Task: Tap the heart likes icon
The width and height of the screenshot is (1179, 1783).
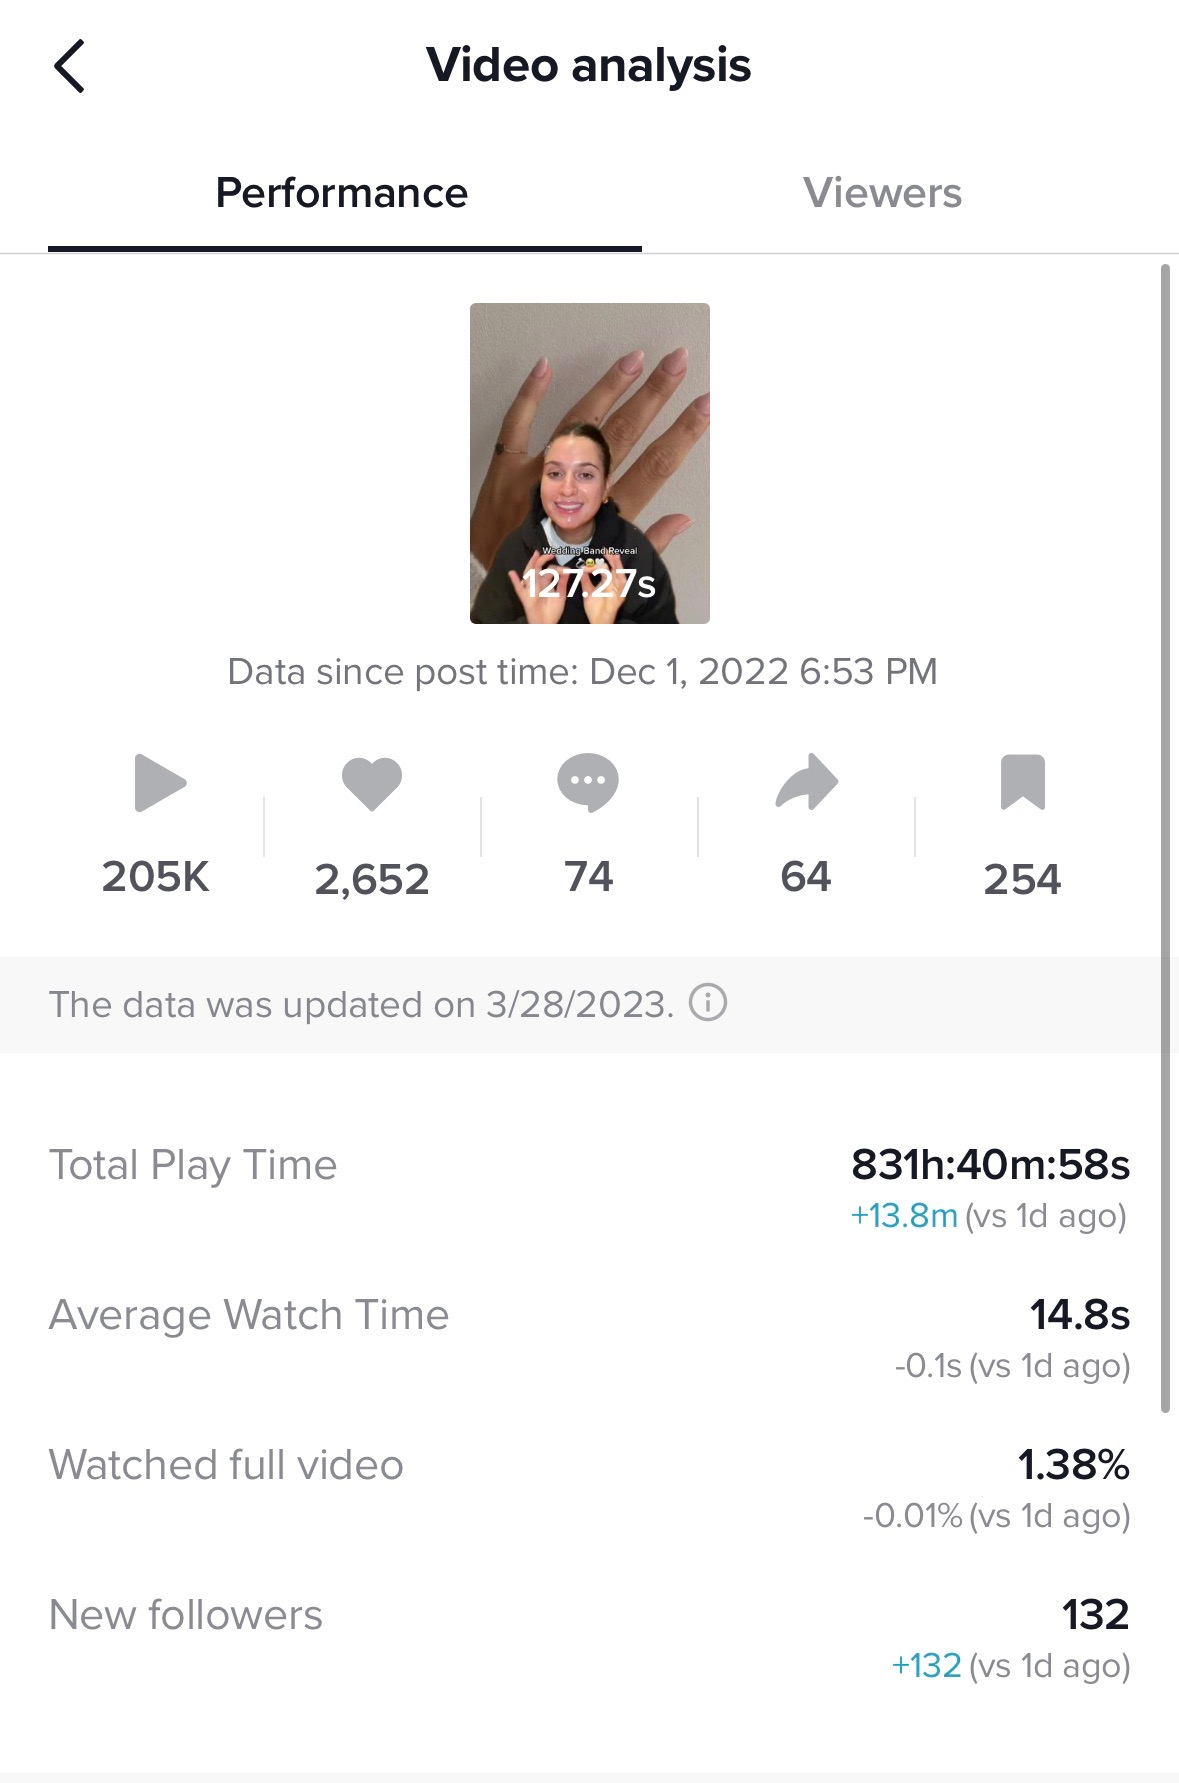Action: point(372,783)
